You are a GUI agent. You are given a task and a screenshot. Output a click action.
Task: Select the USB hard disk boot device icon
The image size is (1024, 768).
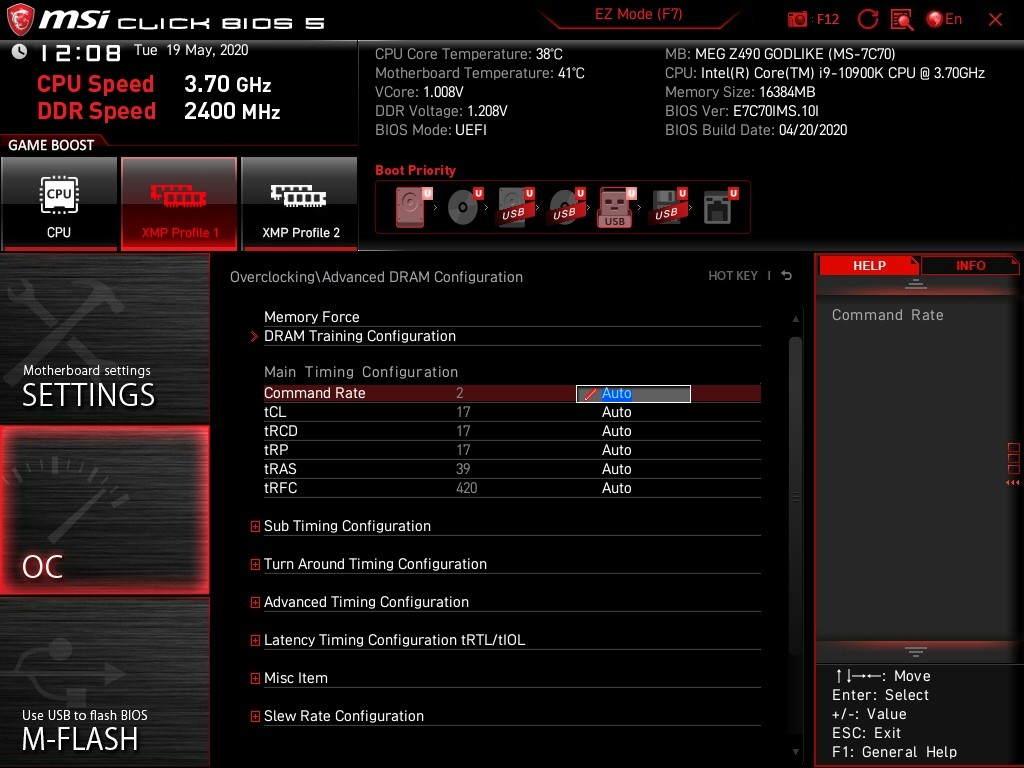point(515,207)
